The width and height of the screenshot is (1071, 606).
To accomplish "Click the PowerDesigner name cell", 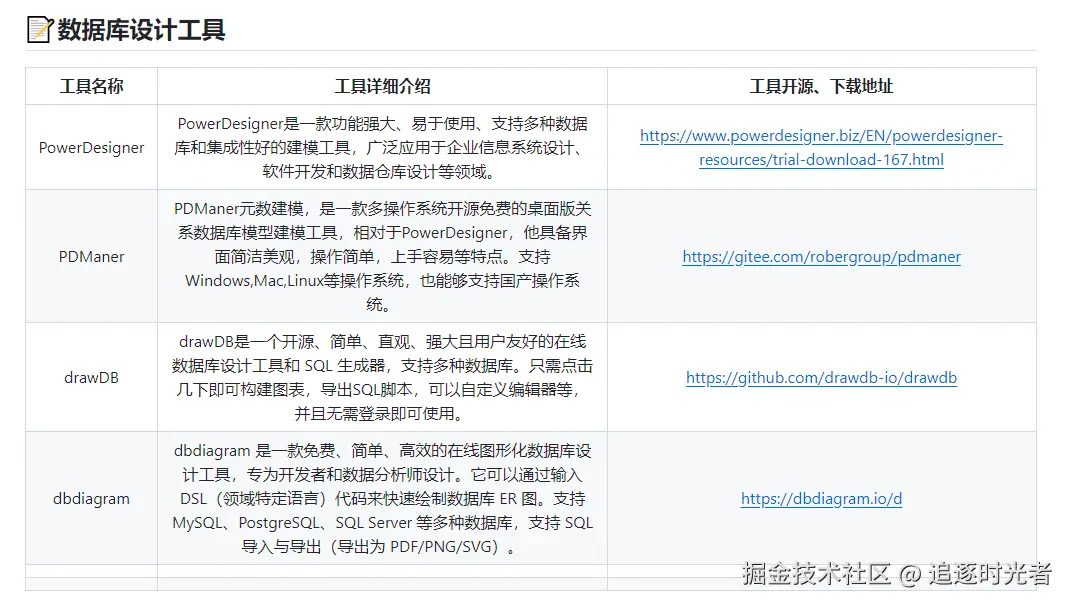I will coord(92,148).
